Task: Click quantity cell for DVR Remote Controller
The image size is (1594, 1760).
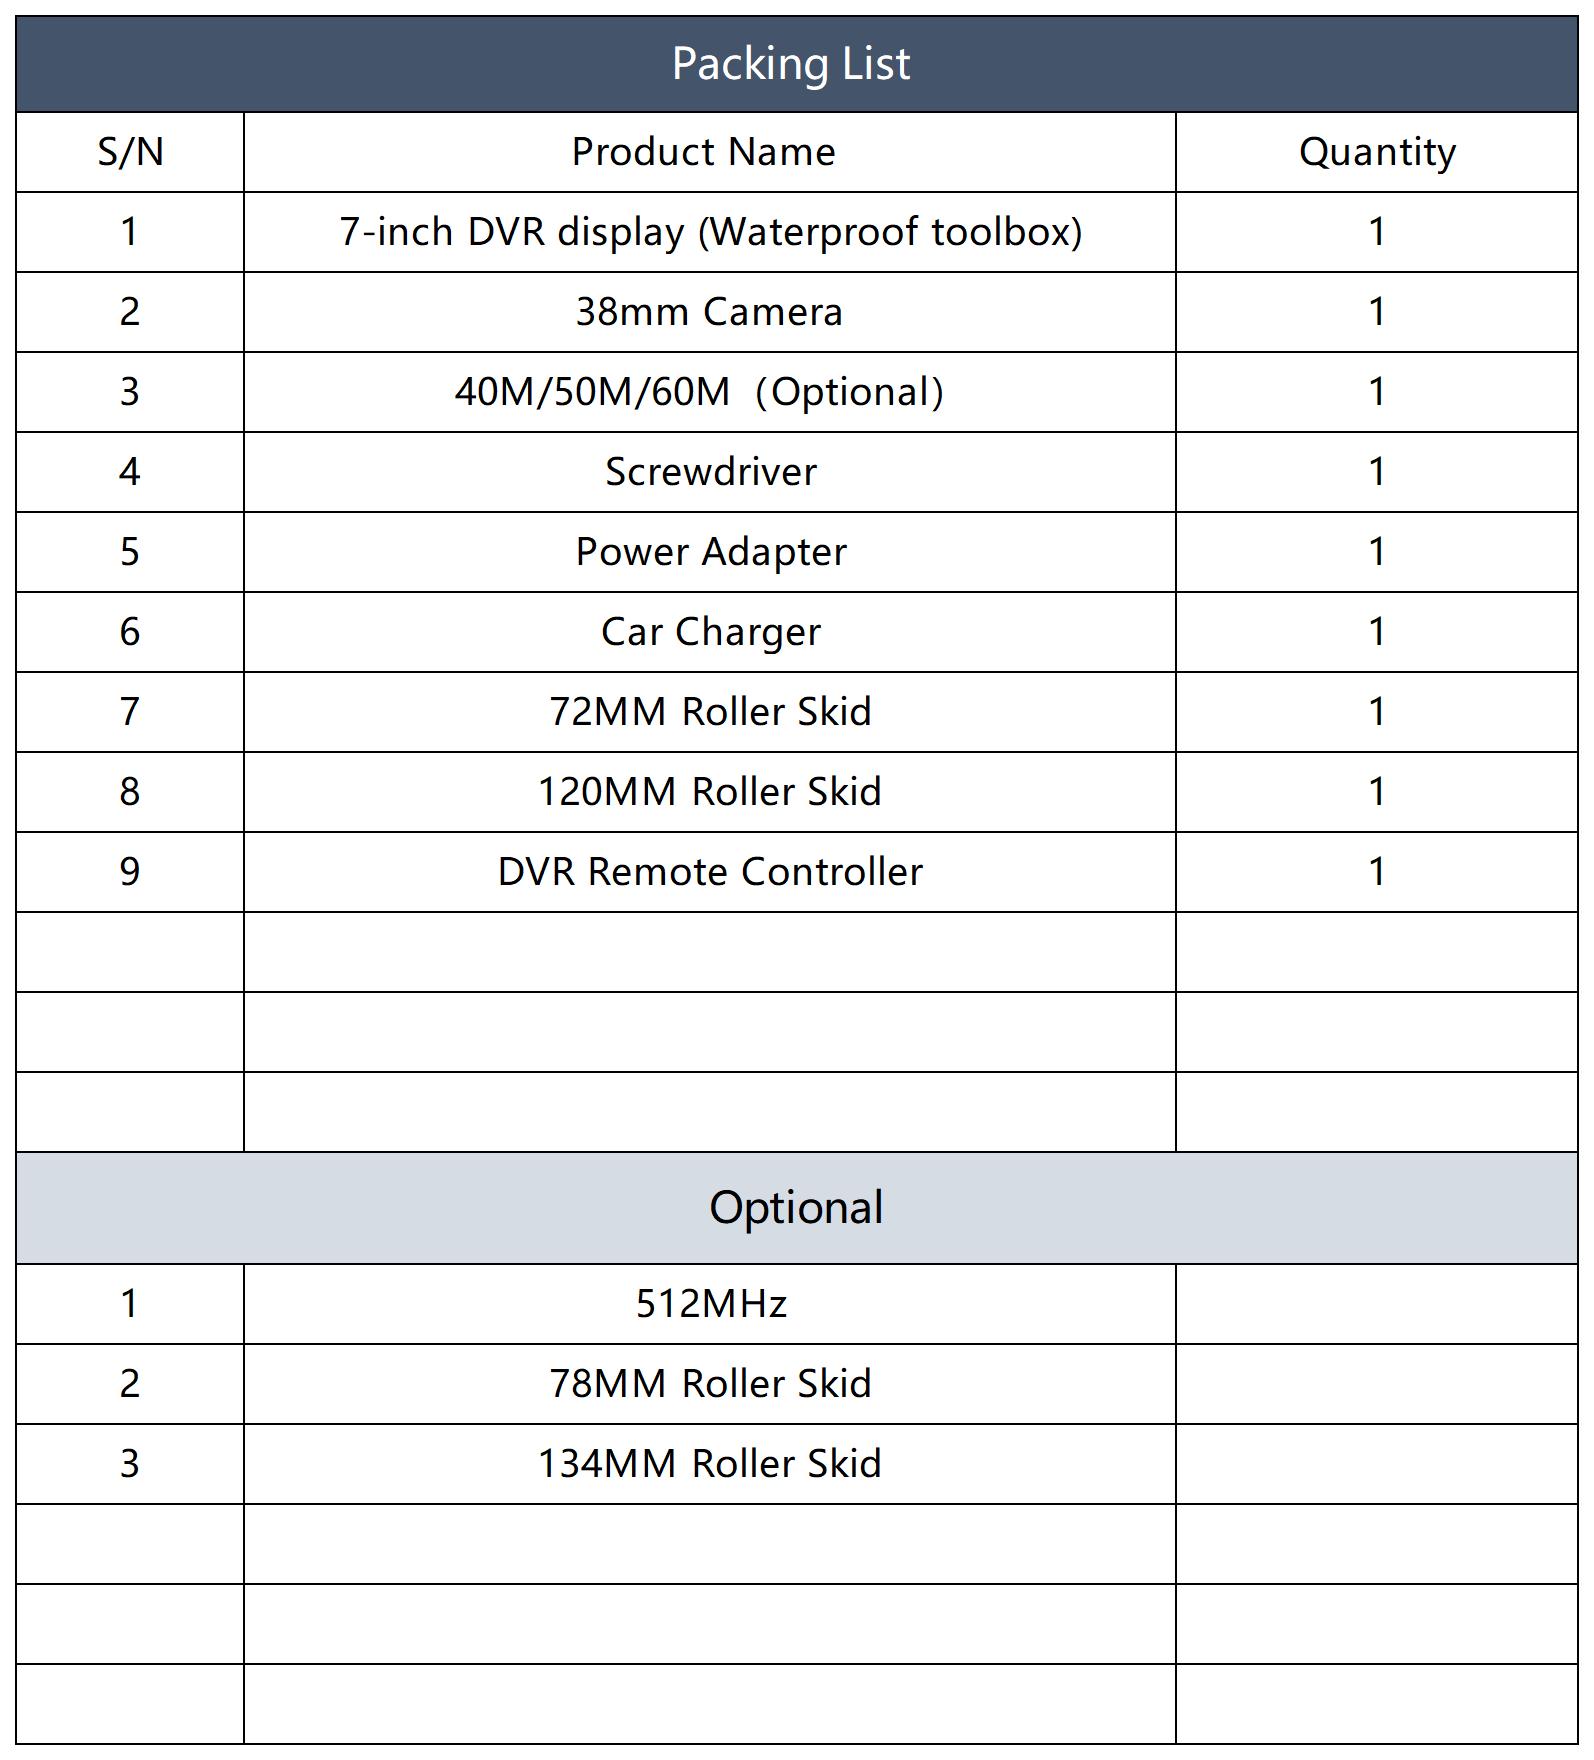Action: pos(1377,872)
